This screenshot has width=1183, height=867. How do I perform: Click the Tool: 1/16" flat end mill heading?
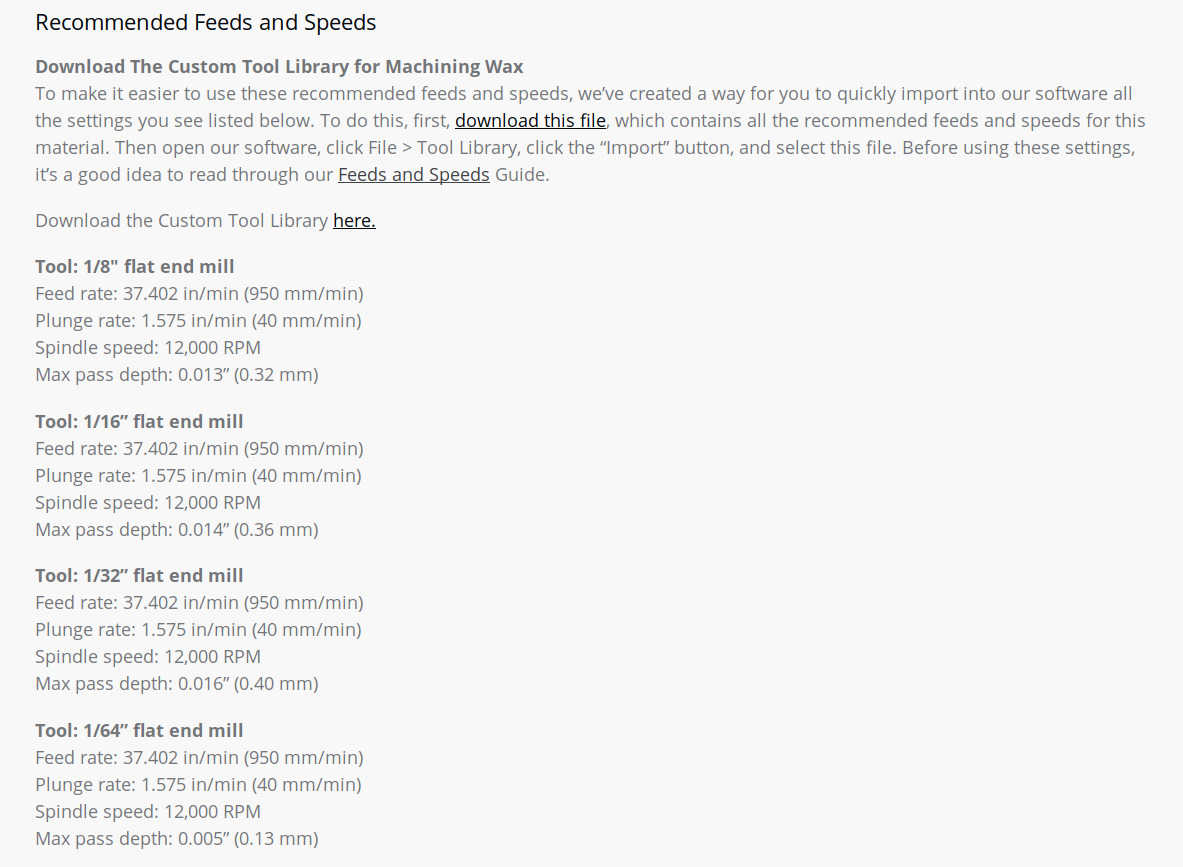(x=139, y=421)
